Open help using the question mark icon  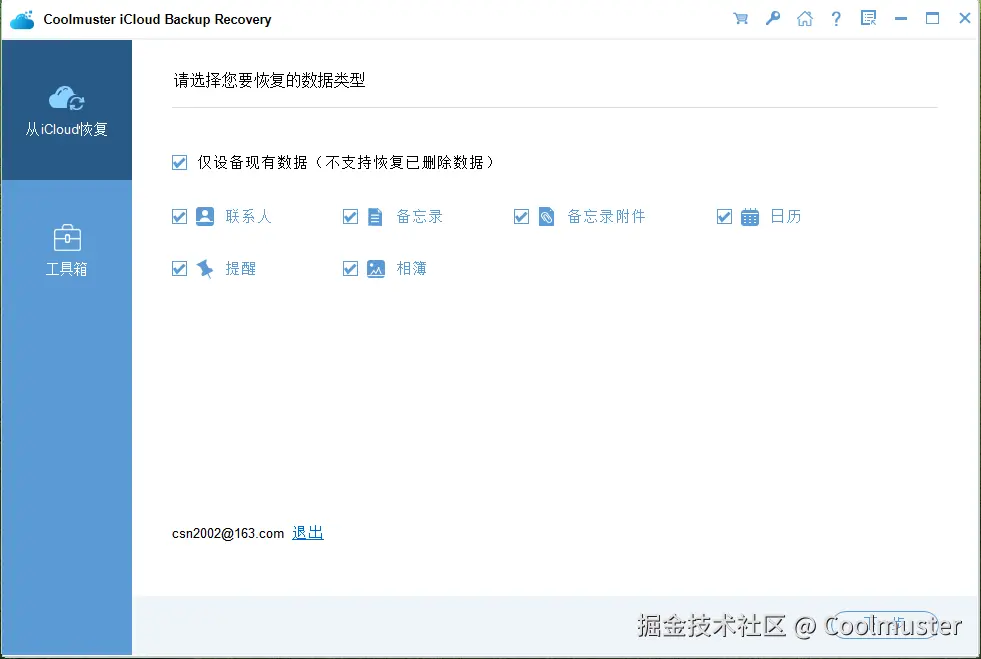coord(836,18)
